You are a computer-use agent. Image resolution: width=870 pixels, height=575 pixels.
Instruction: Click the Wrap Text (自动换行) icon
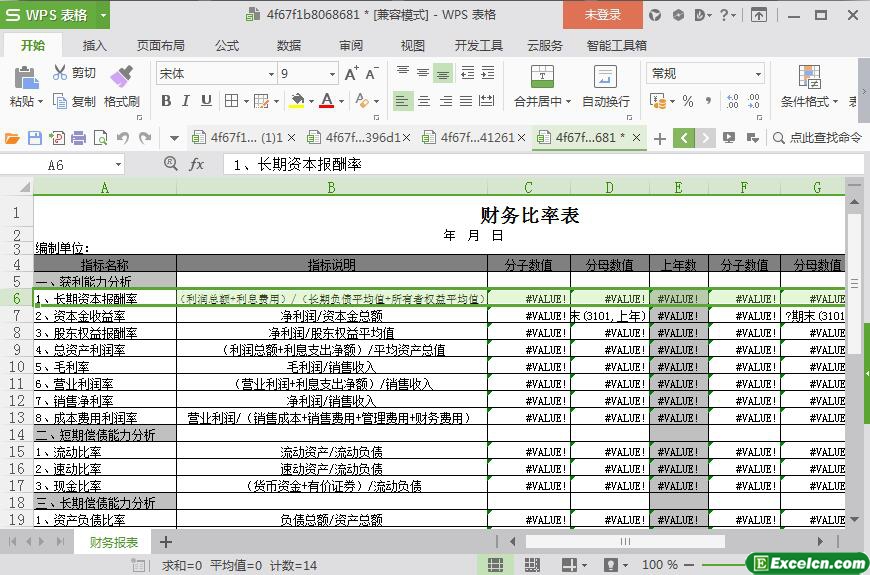click(605, 77)
